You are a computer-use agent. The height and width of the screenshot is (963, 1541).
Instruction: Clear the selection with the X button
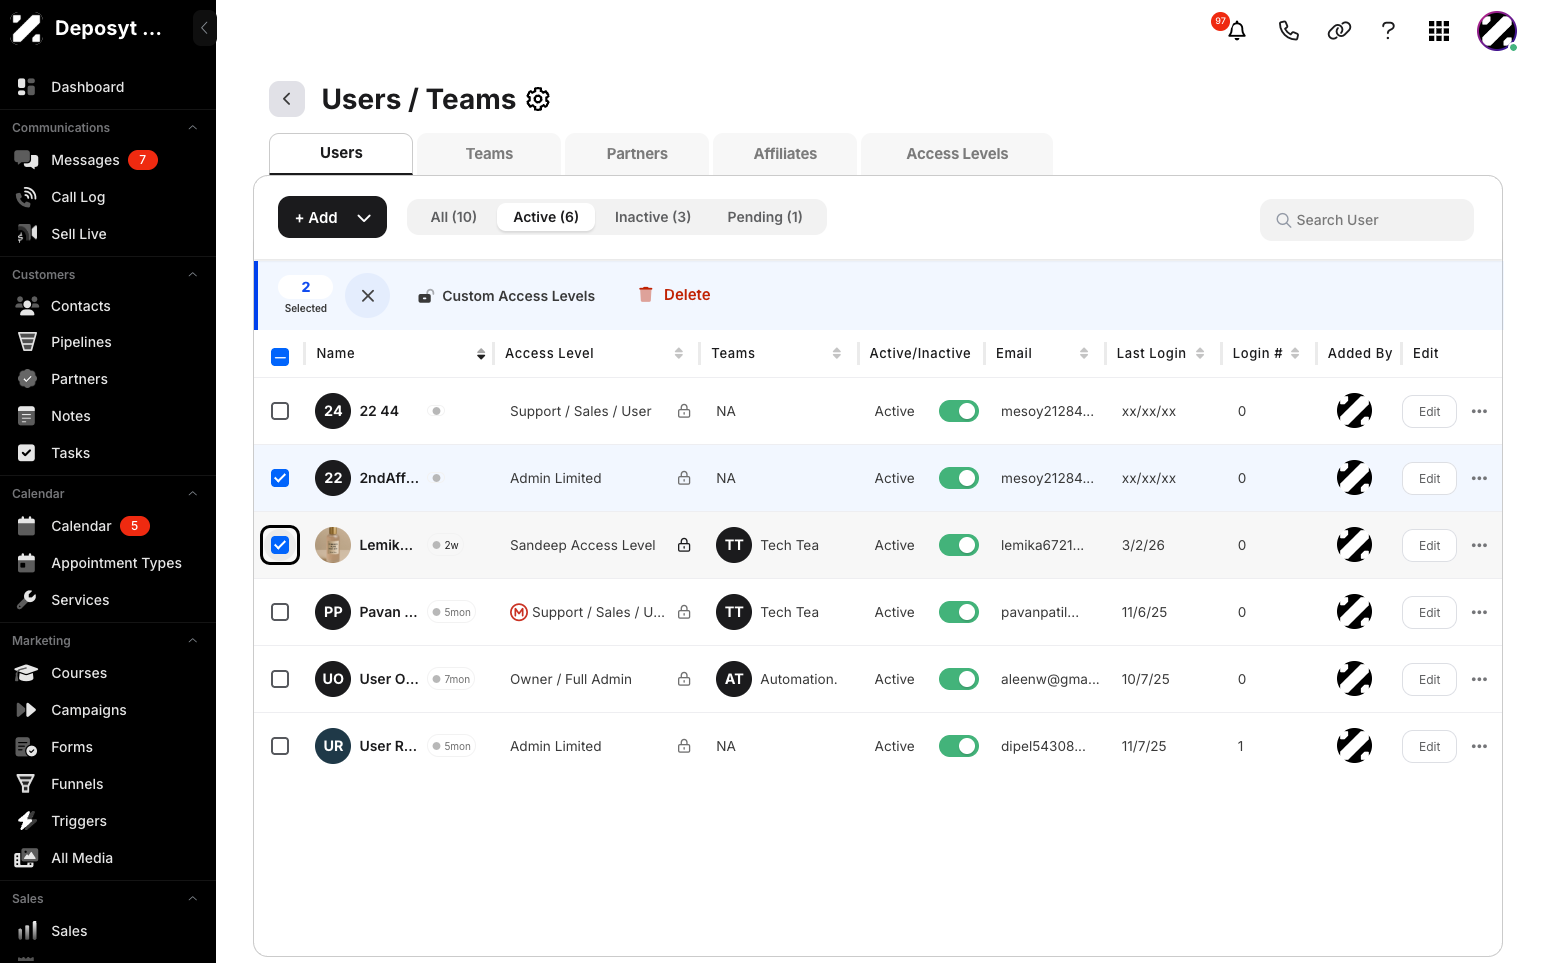[x=368, y=296]
